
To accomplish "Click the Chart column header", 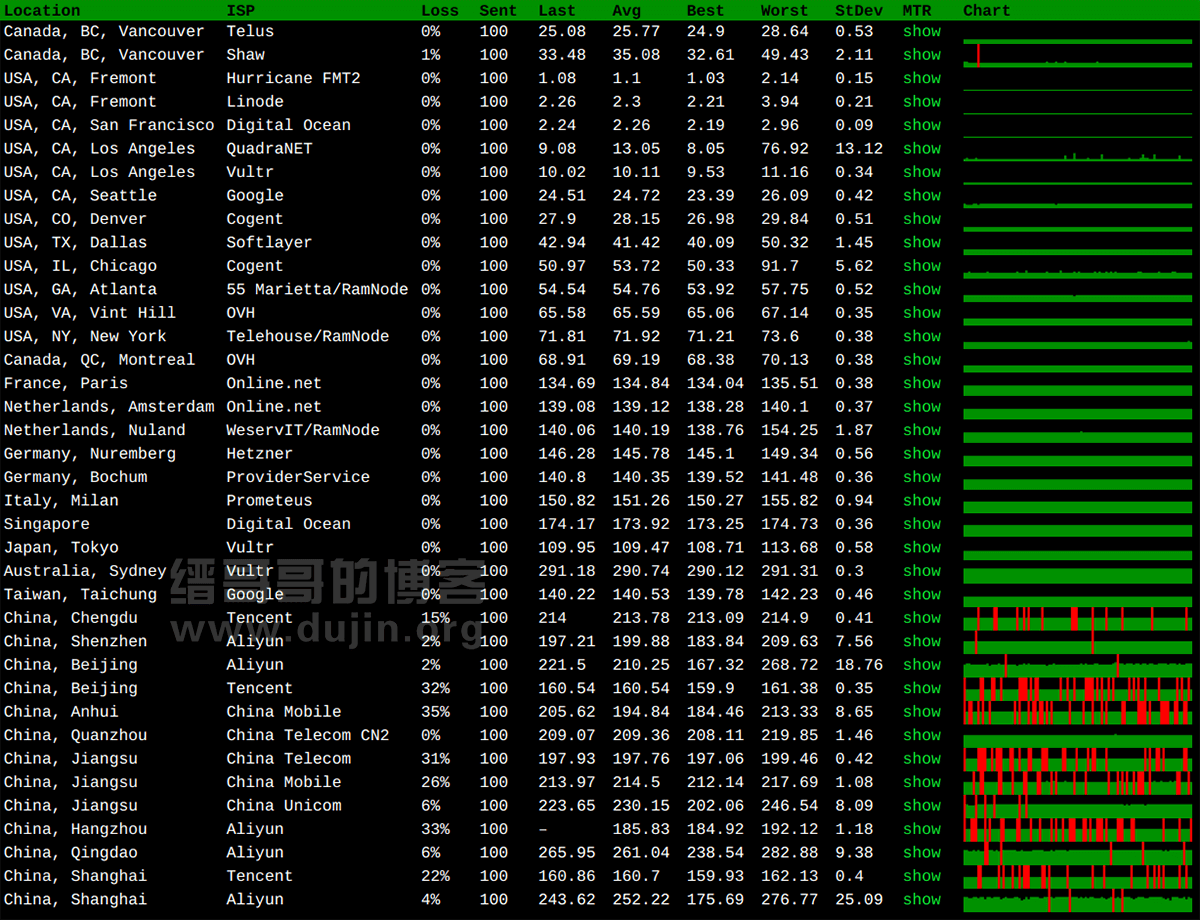I will point(987,11).
